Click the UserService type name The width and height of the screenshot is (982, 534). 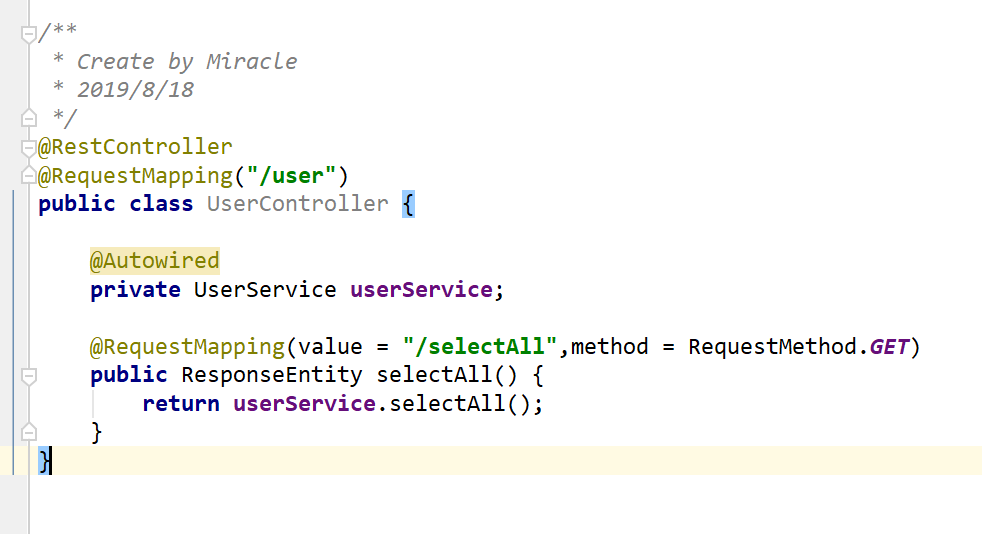click(x=265, y=289)
